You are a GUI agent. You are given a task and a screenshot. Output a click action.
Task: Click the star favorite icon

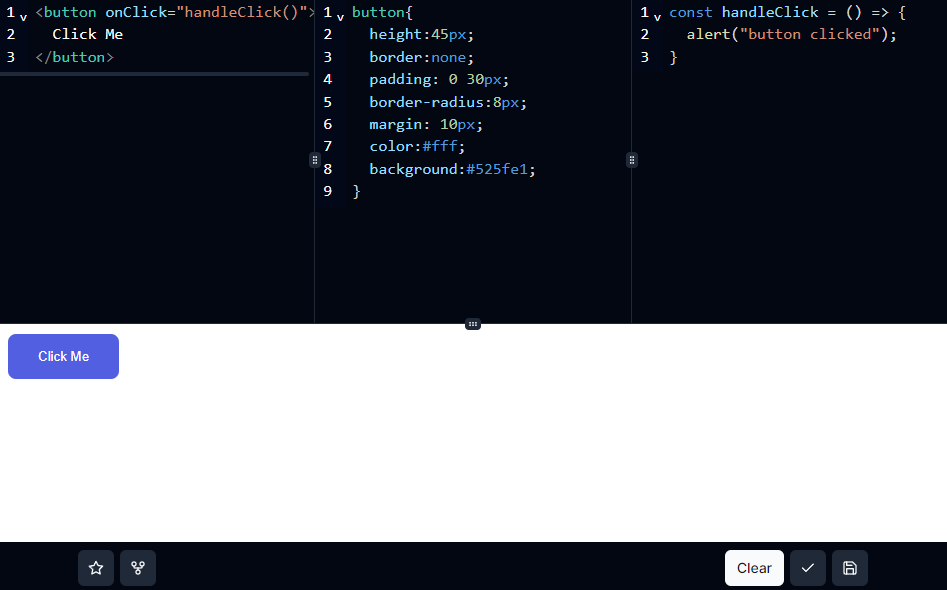(96, 568)
